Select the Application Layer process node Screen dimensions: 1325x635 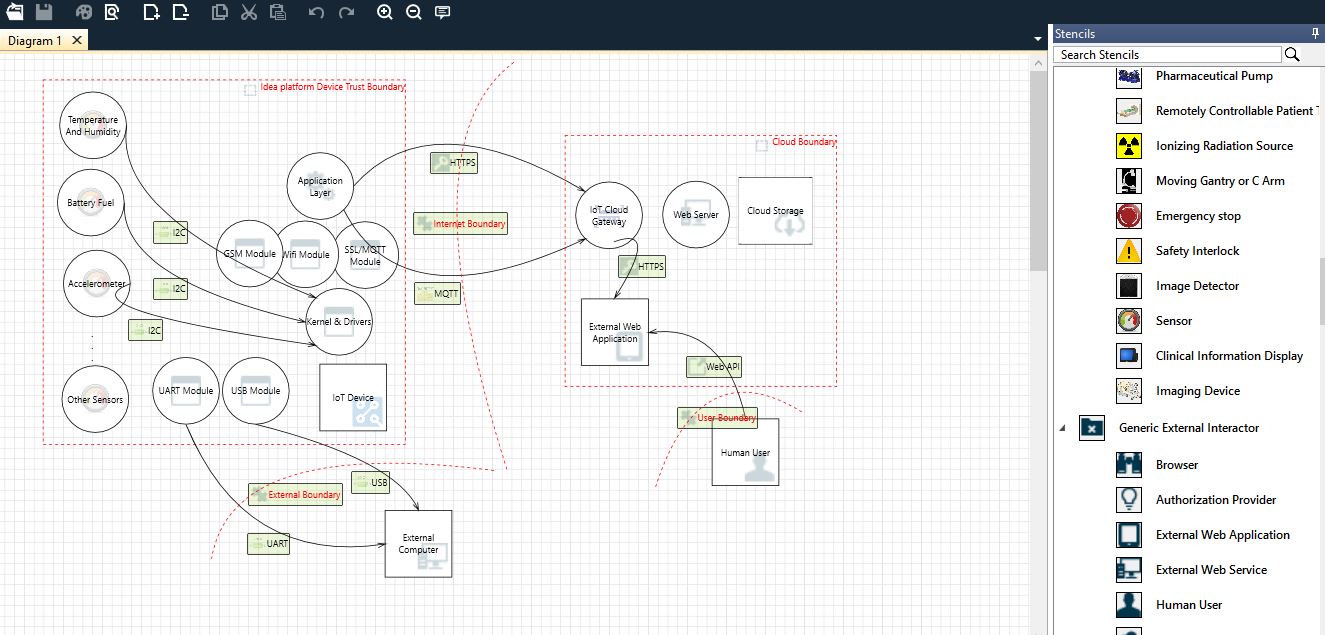320,186
